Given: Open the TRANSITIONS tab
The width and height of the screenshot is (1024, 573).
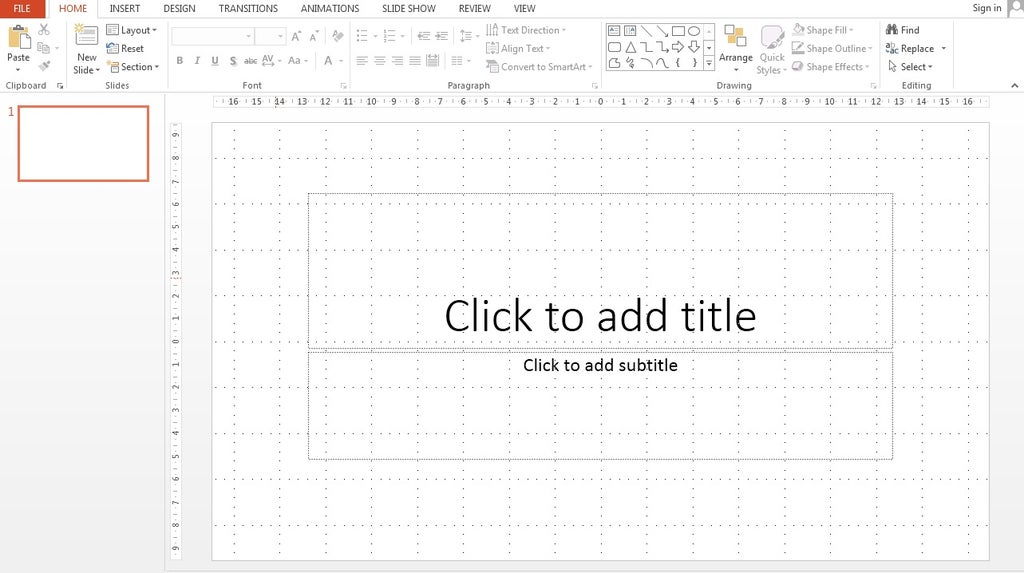Looking at the screenshot, I should click(247, 8).
